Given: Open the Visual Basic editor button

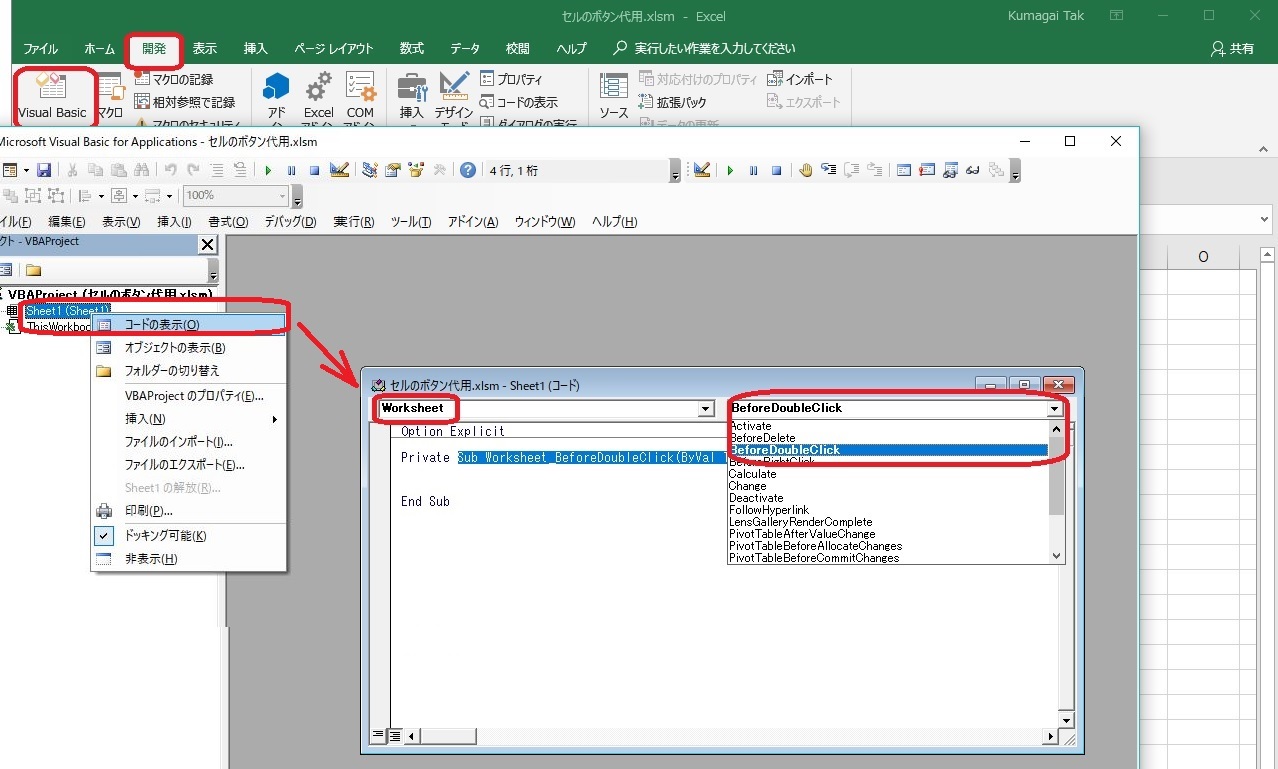Looking at the screenshot, I should tap(53, 96).
